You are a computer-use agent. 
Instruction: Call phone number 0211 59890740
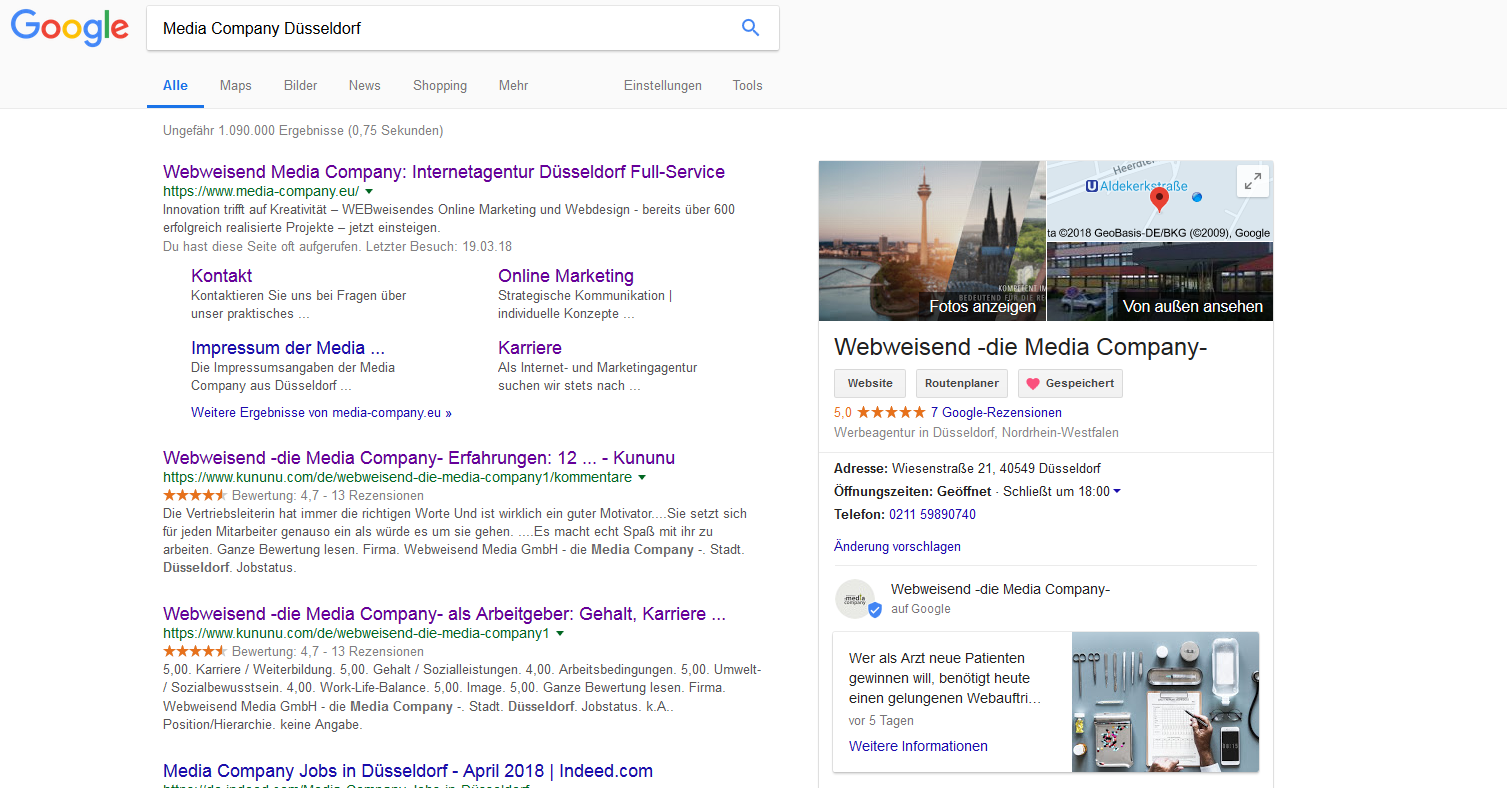tap(932, 514)
